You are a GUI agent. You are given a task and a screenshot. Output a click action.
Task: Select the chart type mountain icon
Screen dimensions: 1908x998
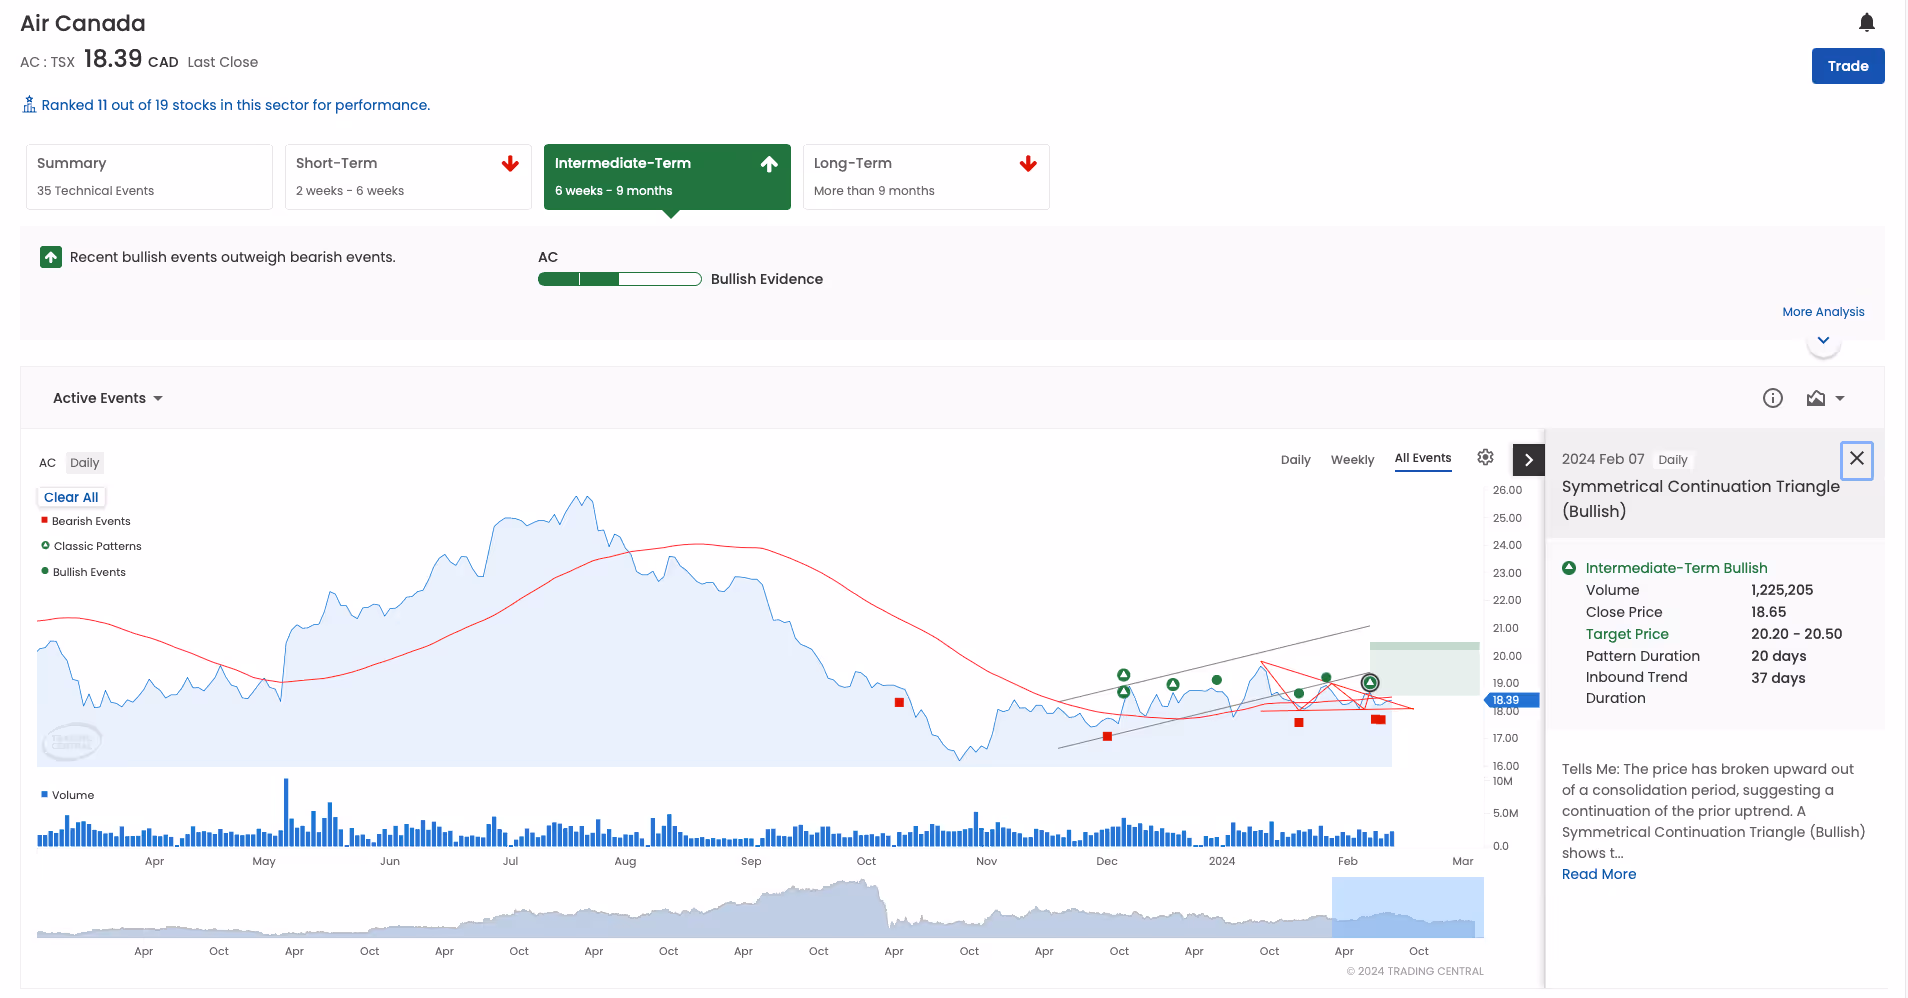click(x=1816, y=398)
